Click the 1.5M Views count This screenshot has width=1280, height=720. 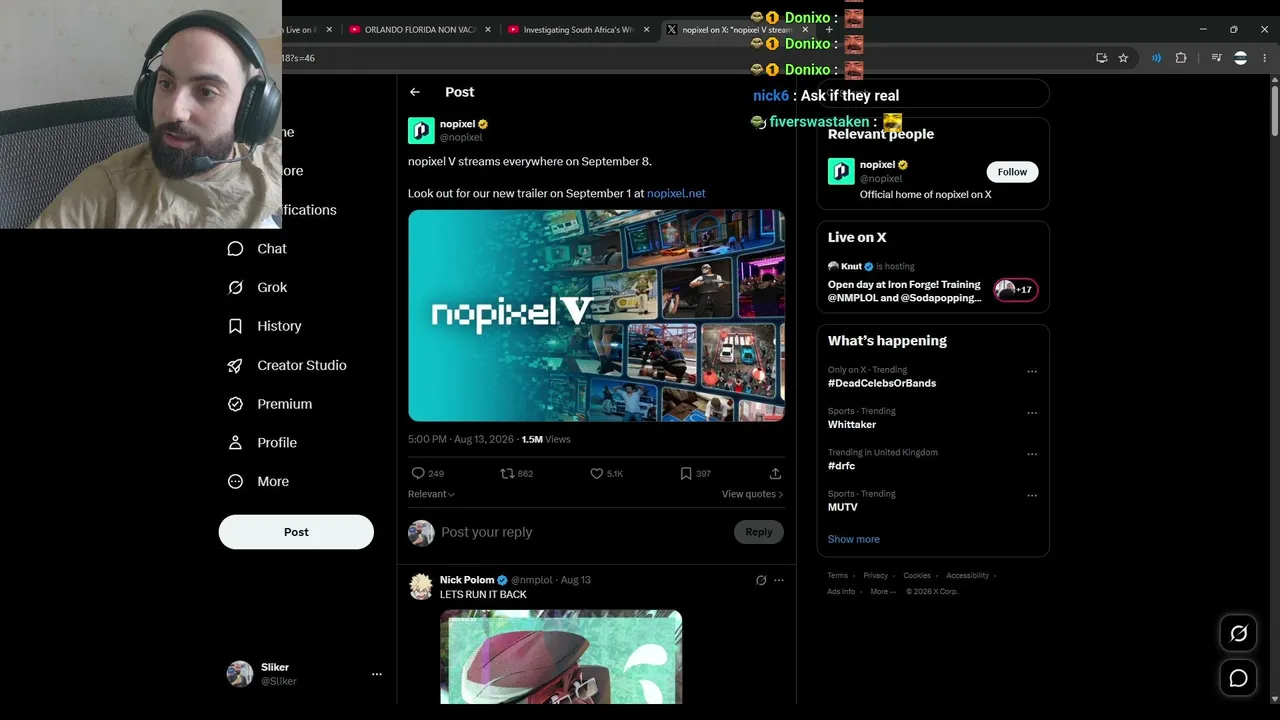point(546,439)
